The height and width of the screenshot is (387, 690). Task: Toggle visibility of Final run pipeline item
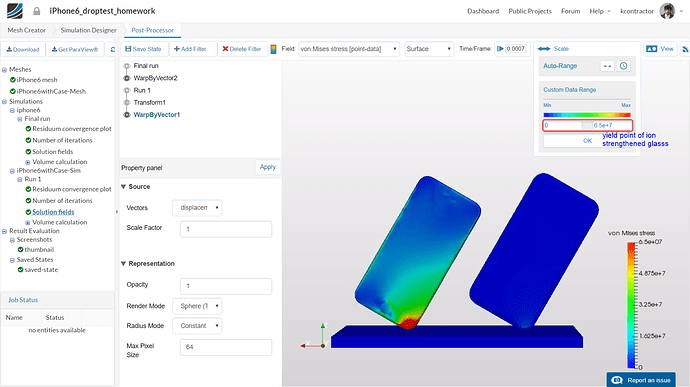(127, 66)
